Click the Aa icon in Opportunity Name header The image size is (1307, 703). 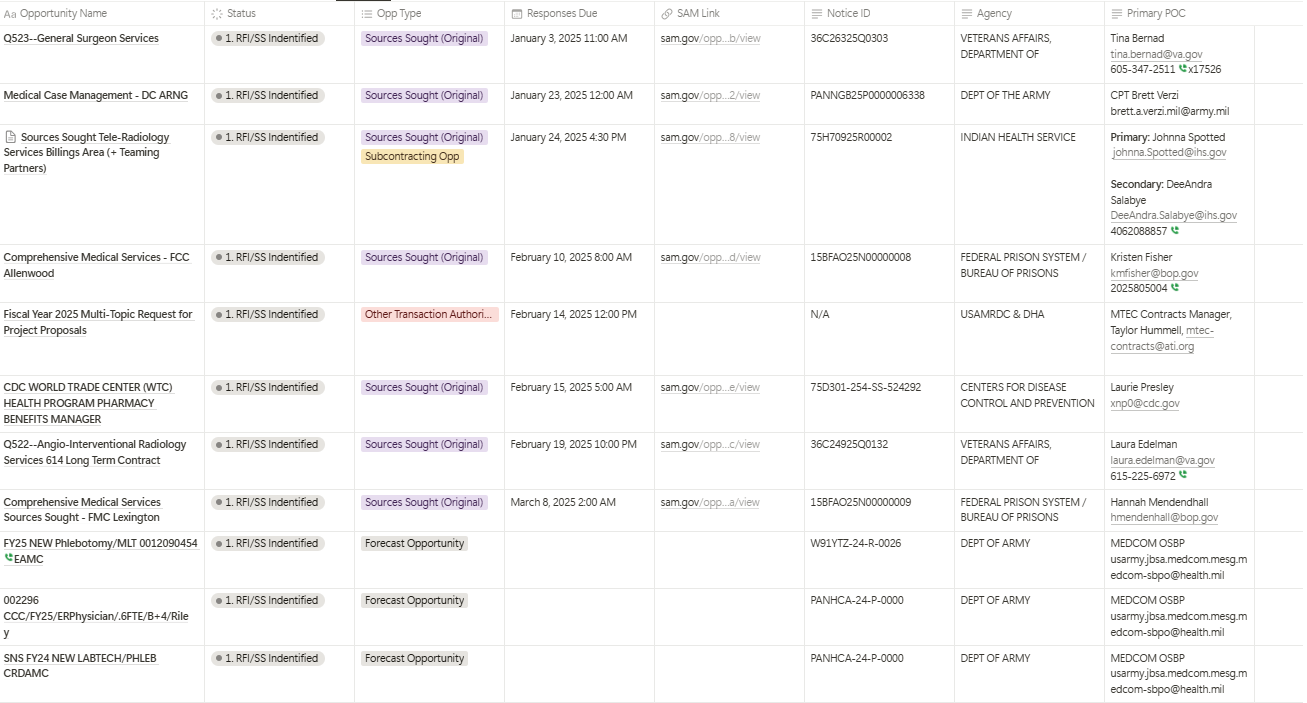10,14
